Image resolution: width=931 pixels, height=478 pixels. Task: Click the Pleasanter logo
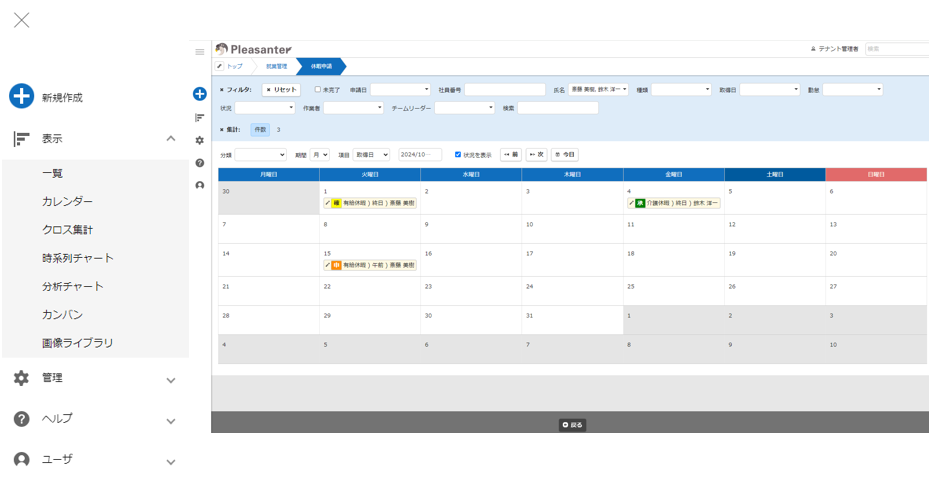pos(253,49)
